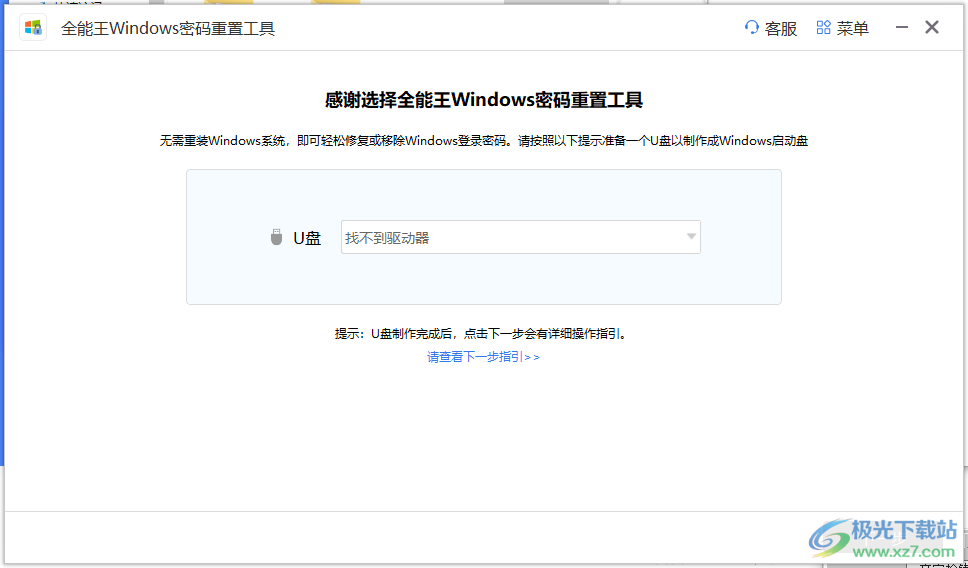Open the U盘 drive dropdown arrow
Image resolution: width=968 pixels, height=568 pixels.
coord(691,237)
